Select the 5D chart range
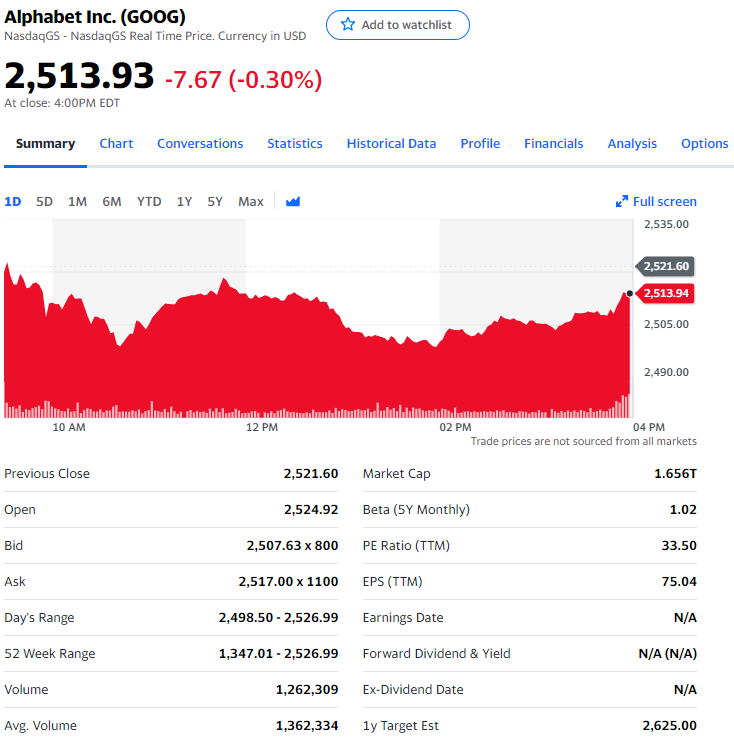The height and width of the screenshot is (747, 734). [44, 202]
